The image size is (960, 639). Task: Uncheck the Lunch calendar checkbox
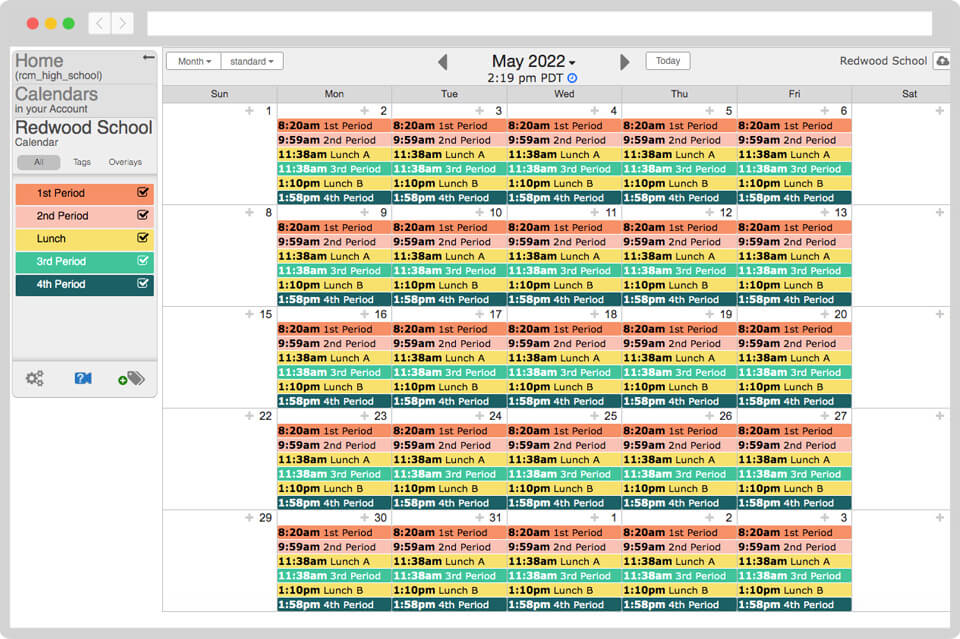(143, 238)
